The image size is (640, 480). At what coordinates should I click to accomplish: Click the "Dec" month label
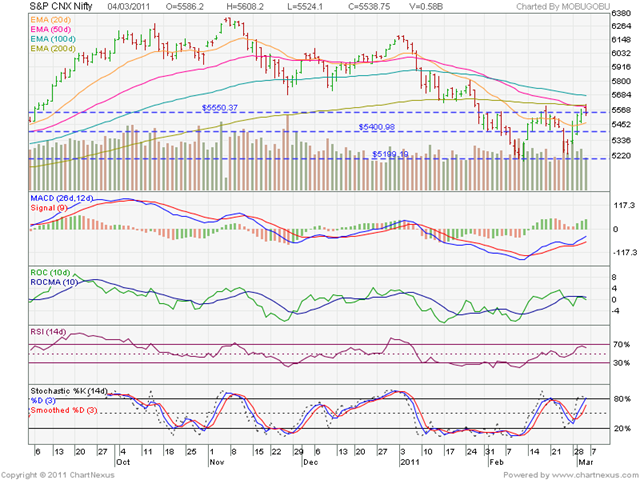[311, 462]
